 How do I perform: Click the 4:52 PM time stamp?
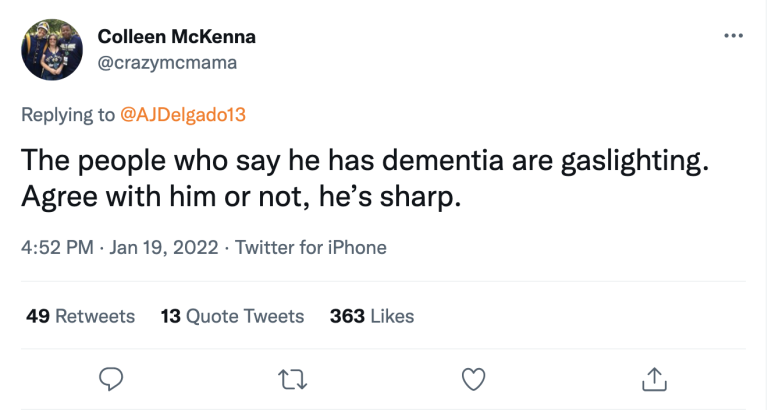pos(58,247)
